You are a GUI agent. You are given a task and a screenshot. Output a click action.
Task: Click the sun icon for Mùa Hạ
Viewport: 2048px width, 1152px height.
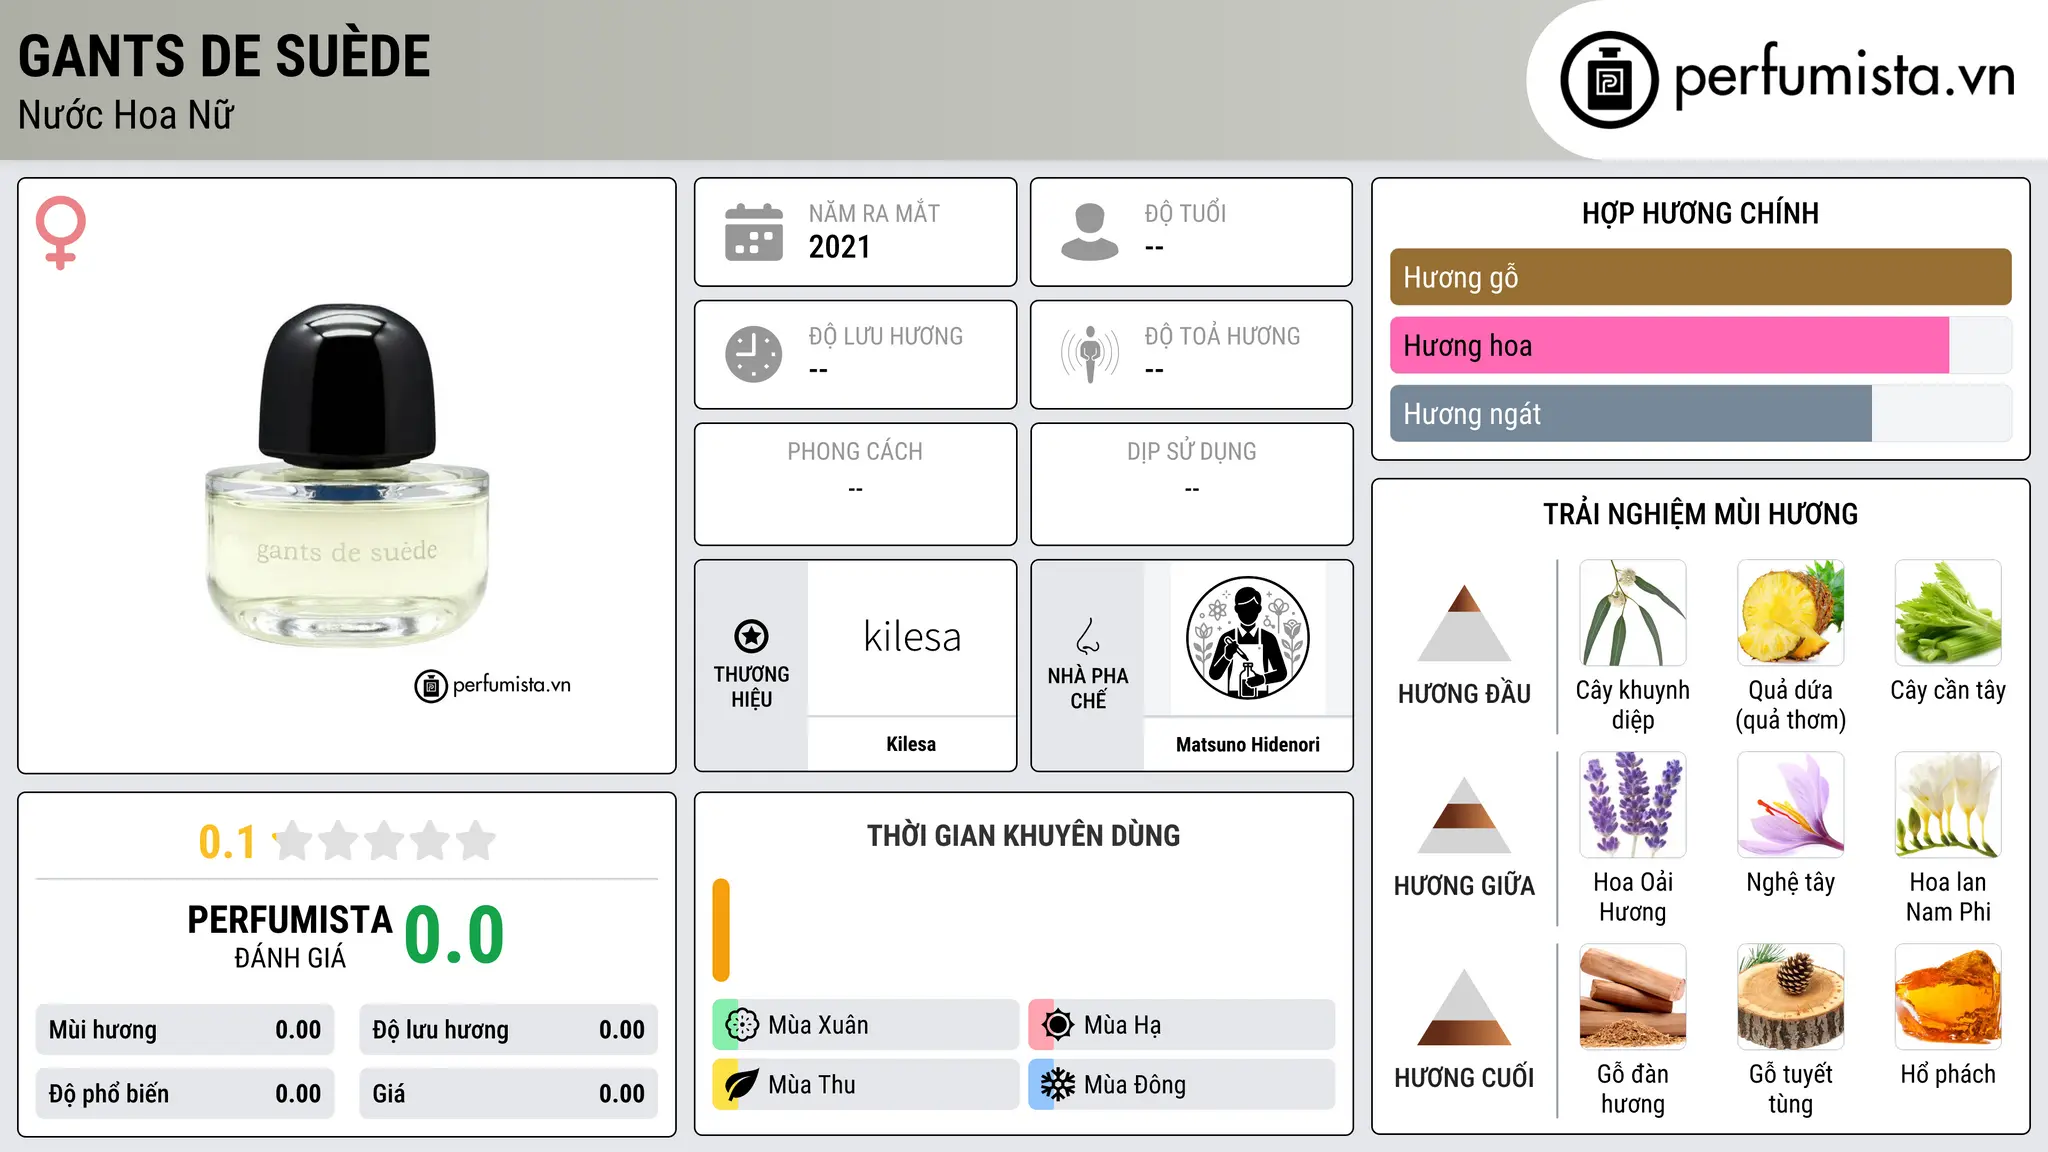[1058, 1025]
